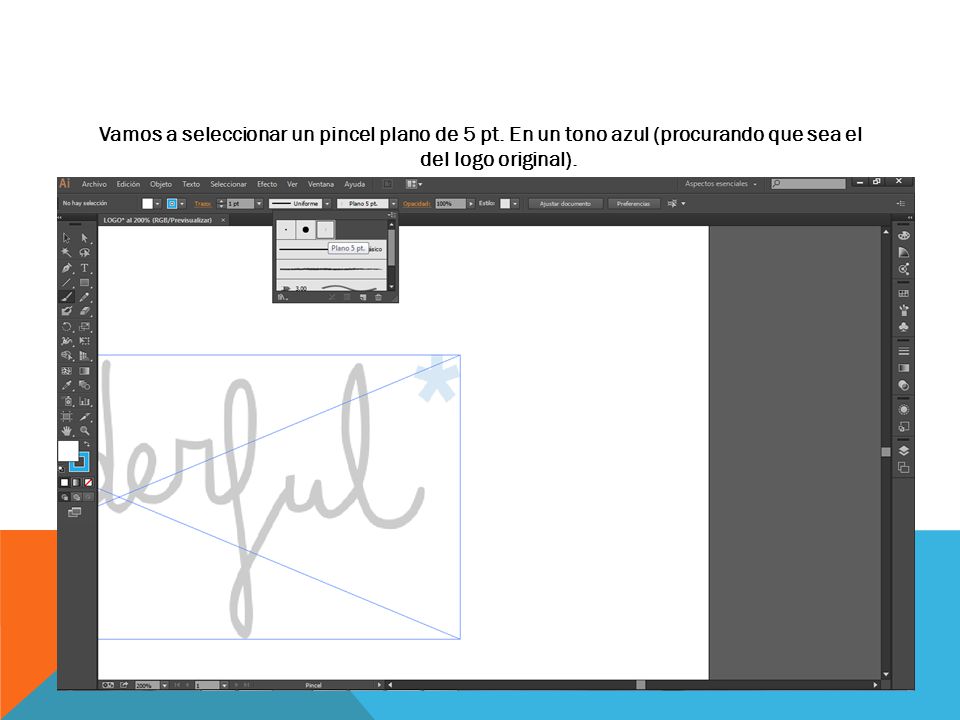
Task: Open the Edición menu
Action: point(129,184)
